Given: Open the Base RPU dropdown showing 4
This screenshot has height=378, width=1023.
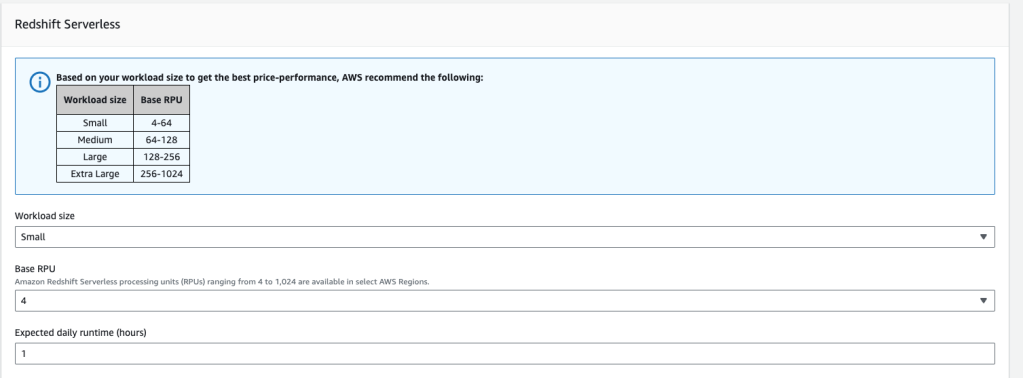Looking at the screenshot, I should (x=504, y=301).
